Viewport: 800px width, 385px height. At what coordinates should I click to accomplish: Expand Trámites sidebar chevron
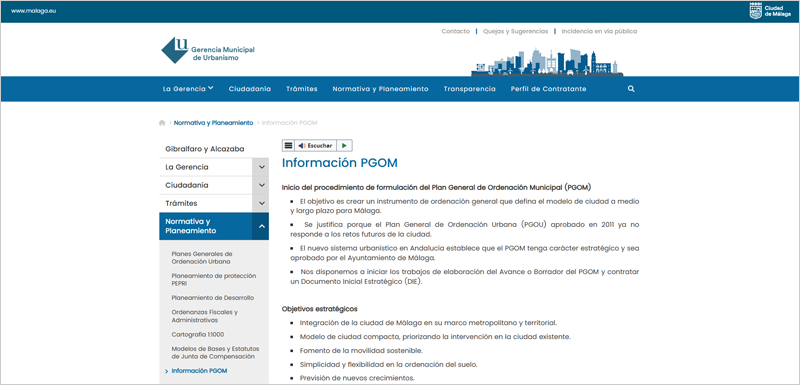(x=261, y=203)
